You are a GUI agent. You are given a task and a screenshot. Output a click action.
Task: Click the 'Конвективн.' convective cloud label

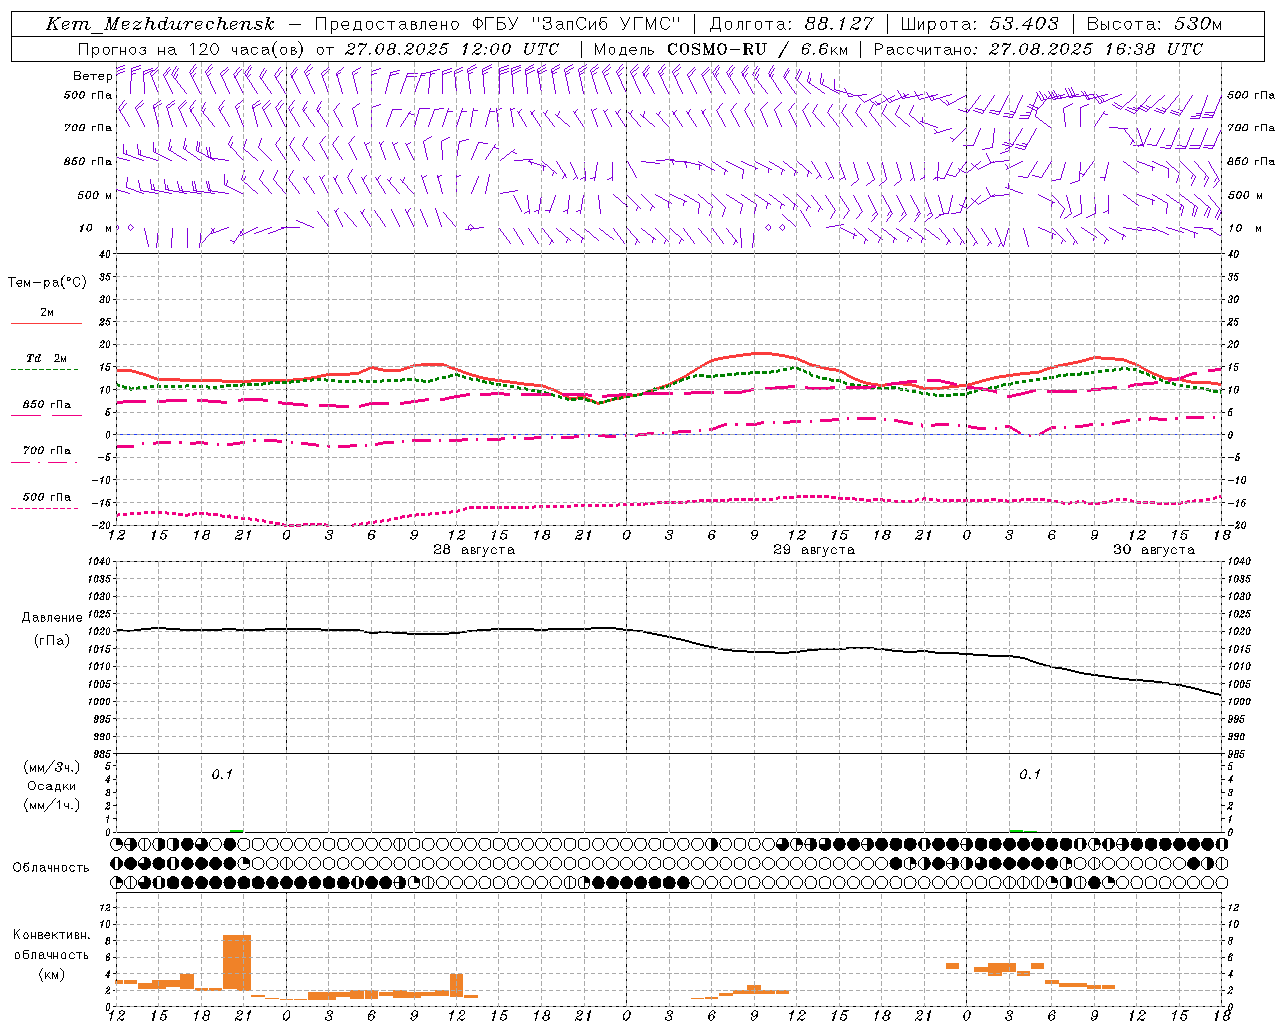pos(52,935)
